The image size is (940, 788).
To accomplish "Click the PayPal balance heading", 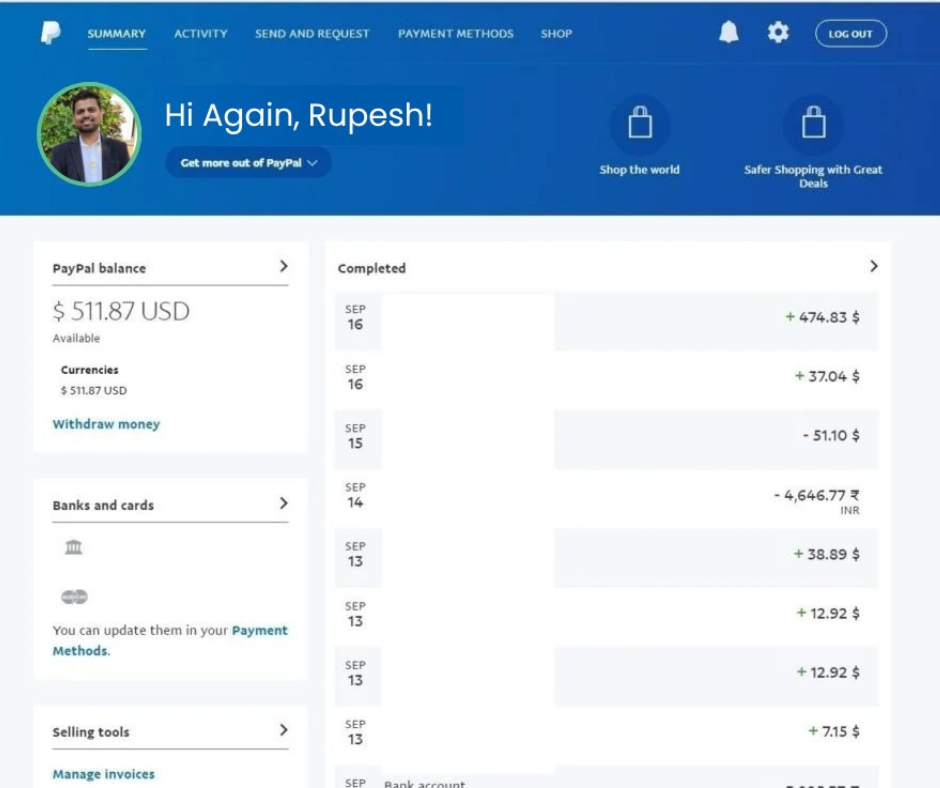I will (99, 268).
